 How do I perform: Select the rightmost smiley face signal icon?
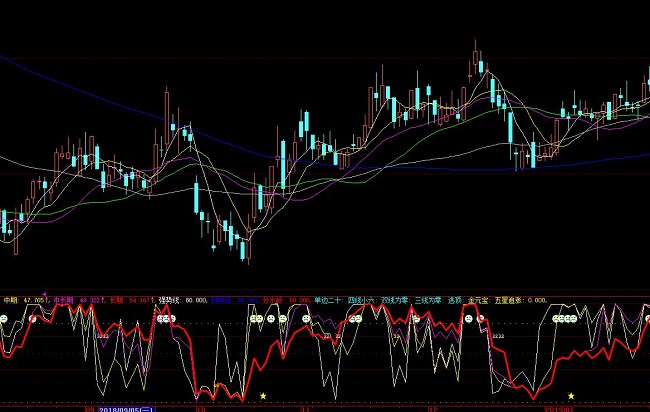coord(644,318)
